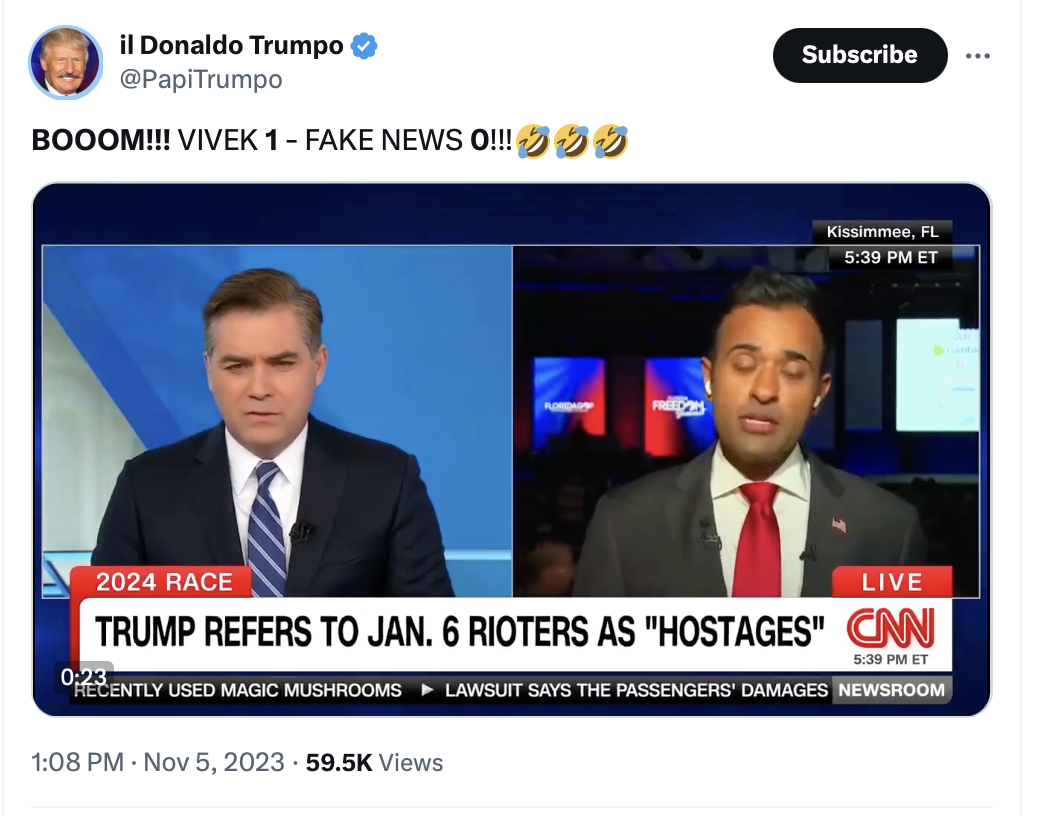
Task: Click the BOOOM!!! VIVEK 1 tweet text
Action: click(270, 142)
